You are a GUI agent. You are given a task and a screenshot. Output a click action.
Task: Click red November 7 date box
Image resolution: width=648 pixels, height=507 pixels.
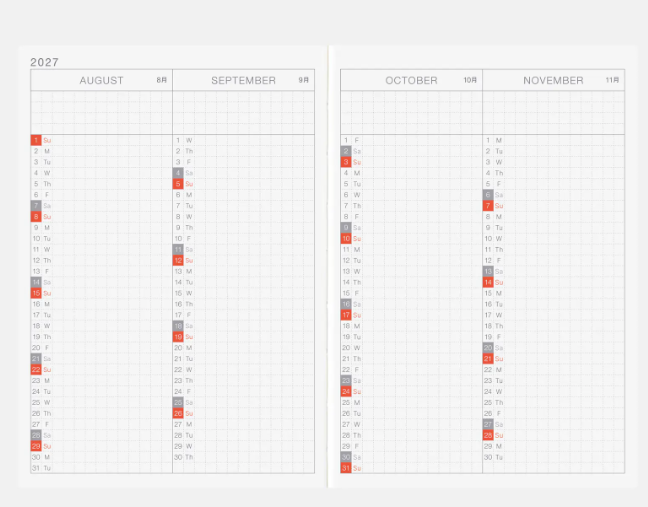coord(488,205)
